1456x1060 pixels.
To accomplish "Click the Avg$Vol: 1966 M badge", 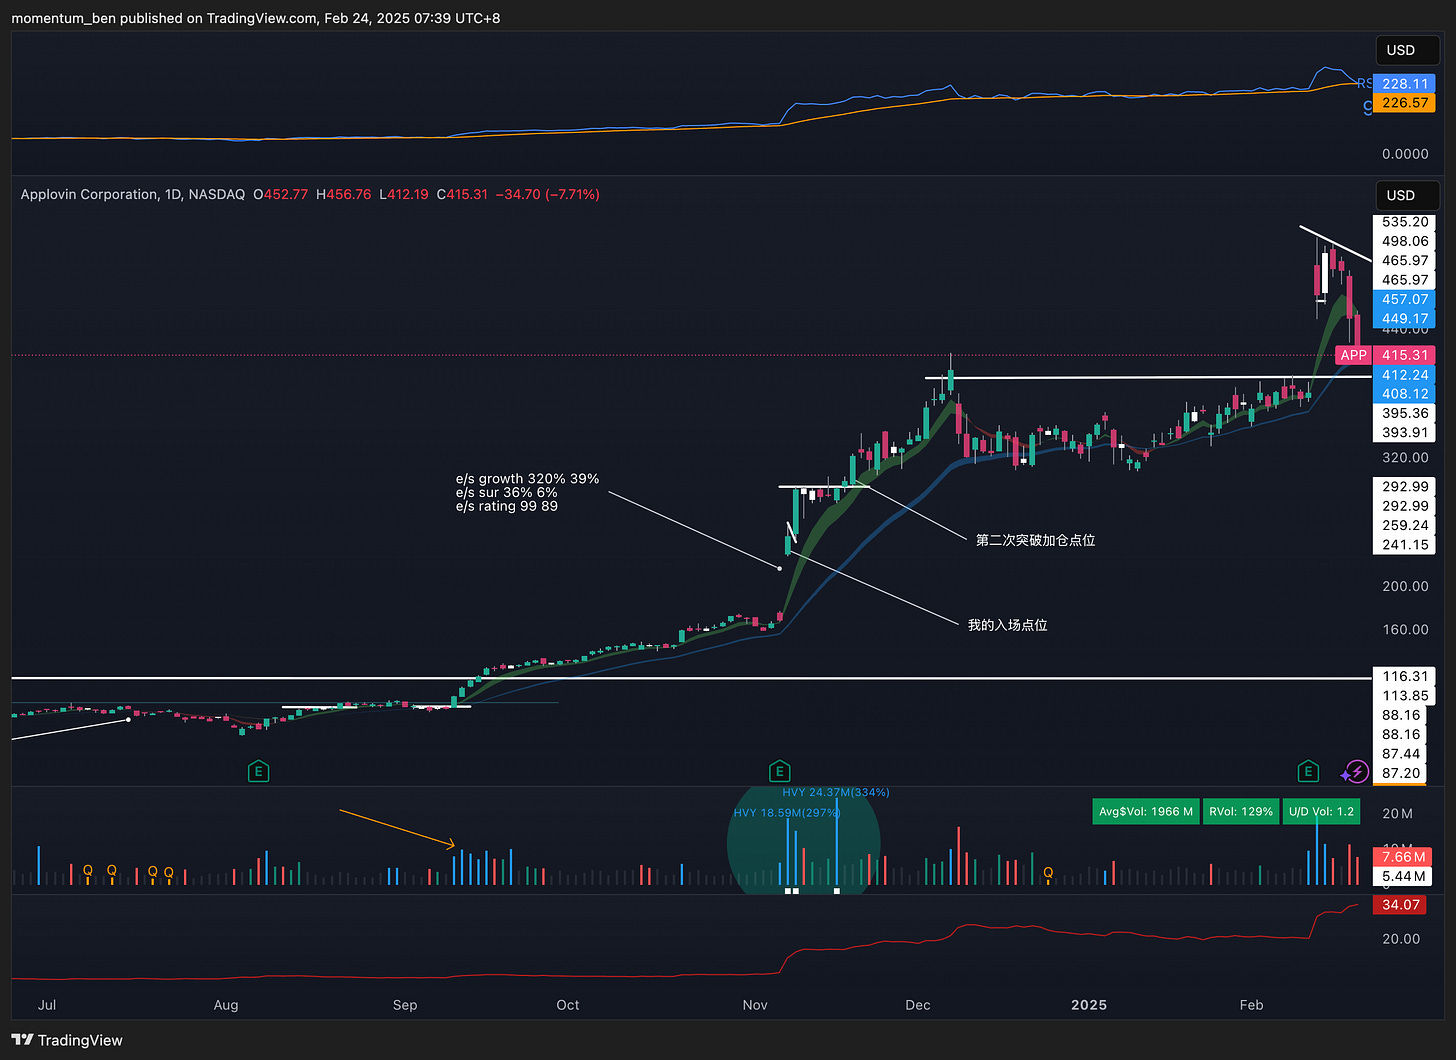I will pos(1146,811).
